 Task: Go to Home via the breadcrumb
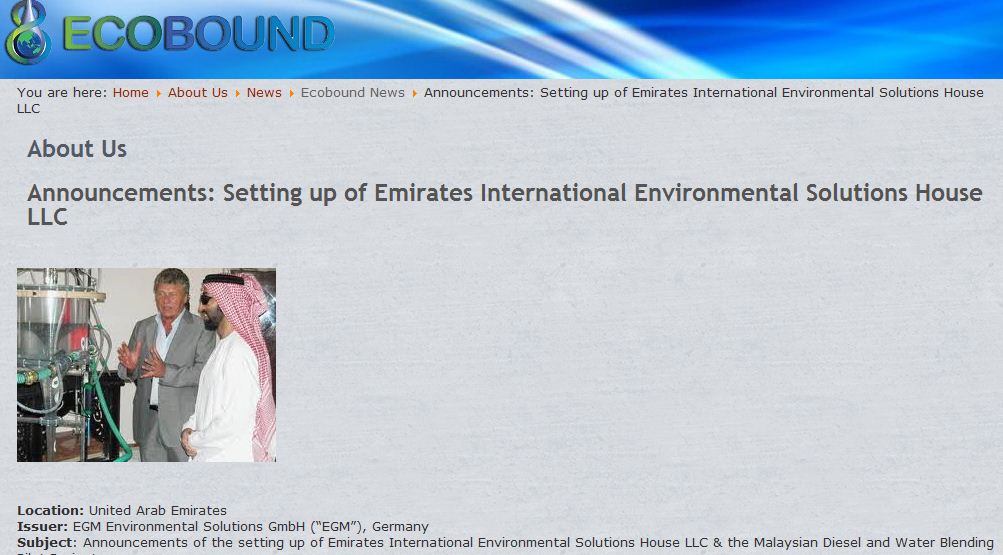130,93
